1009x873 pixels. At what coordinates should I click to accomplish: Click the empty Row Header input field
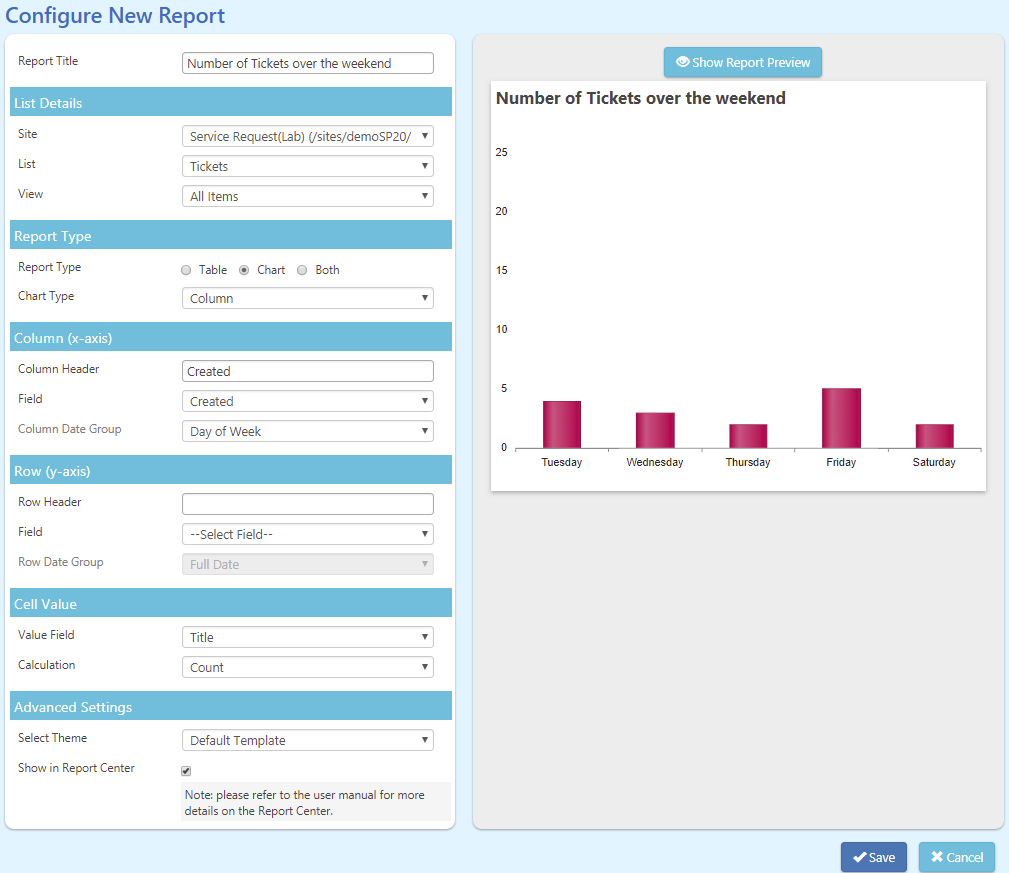307,504
